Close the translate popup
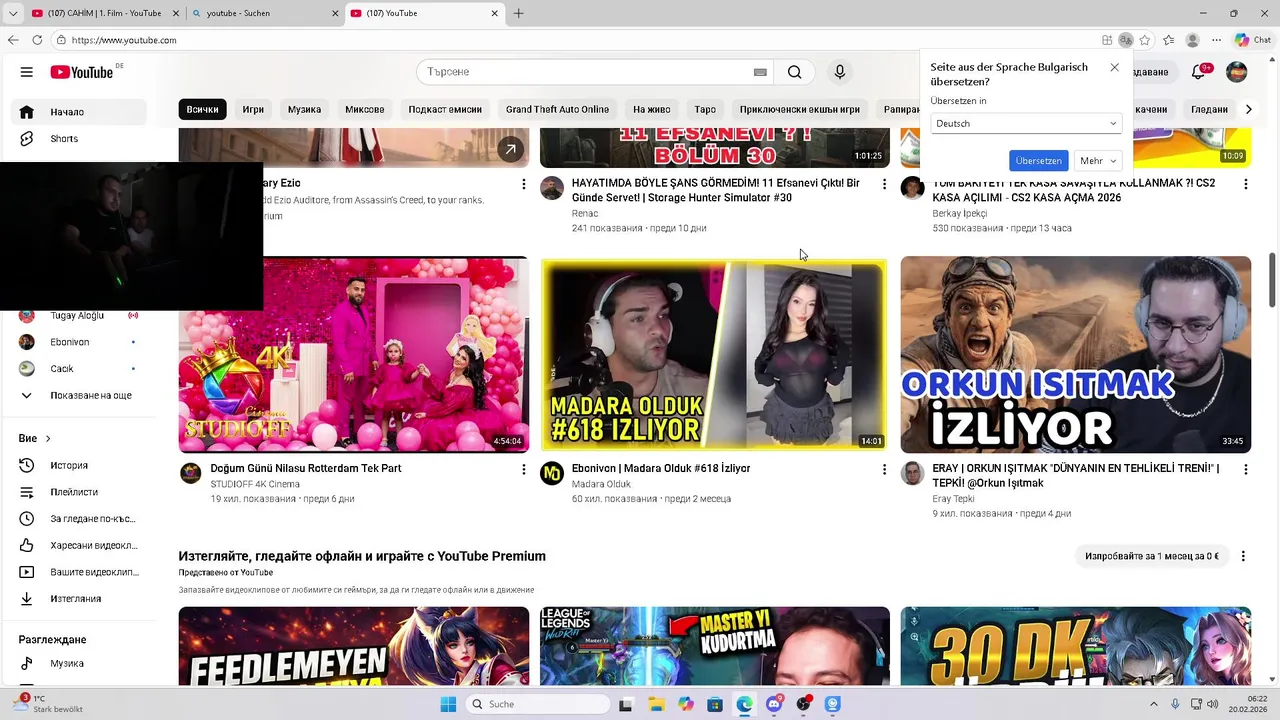Image resolution: width=1280 pixels, height=720 pixels. tap(1114, 67)
